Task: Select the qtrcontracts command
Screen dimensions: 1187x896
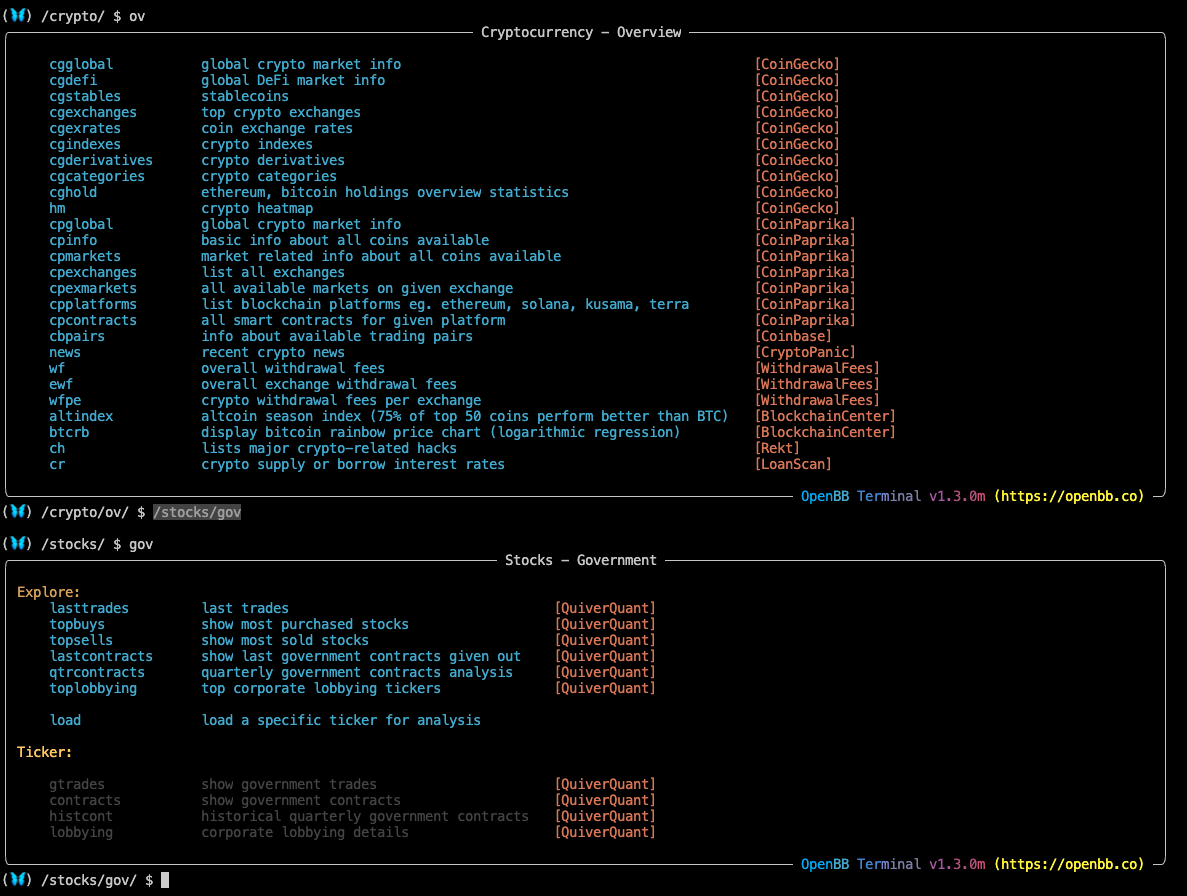Action: coord(97,672)
